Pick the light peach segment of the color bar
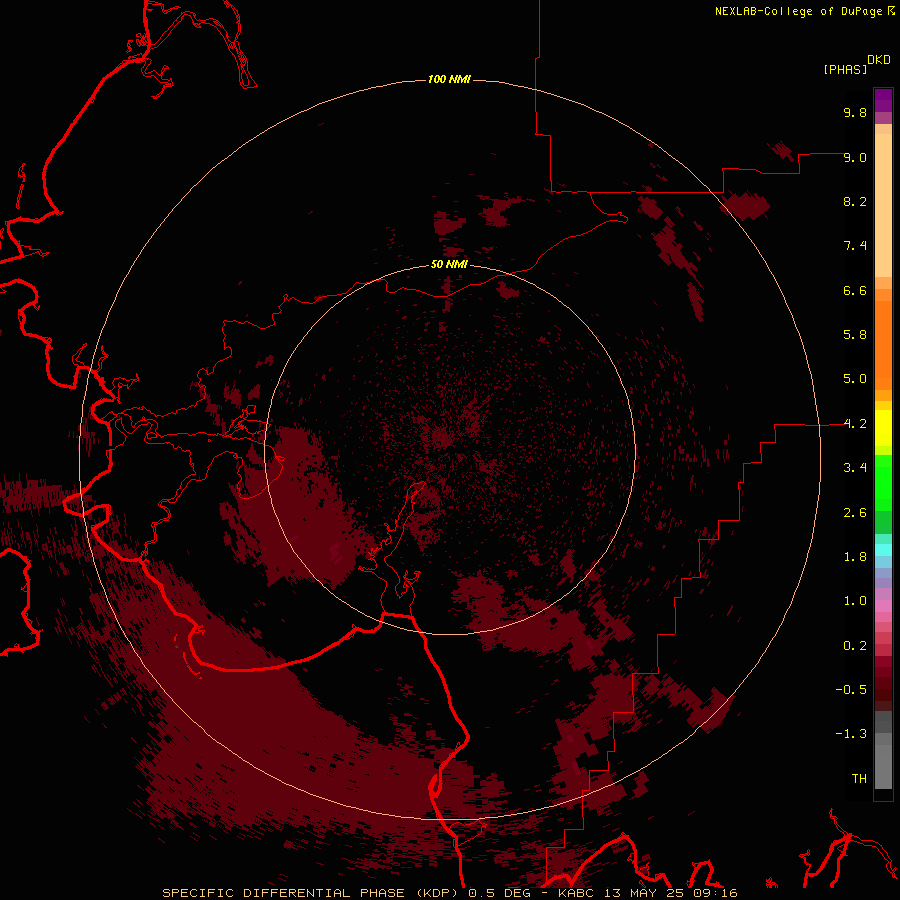 click(x=883, y=205)
